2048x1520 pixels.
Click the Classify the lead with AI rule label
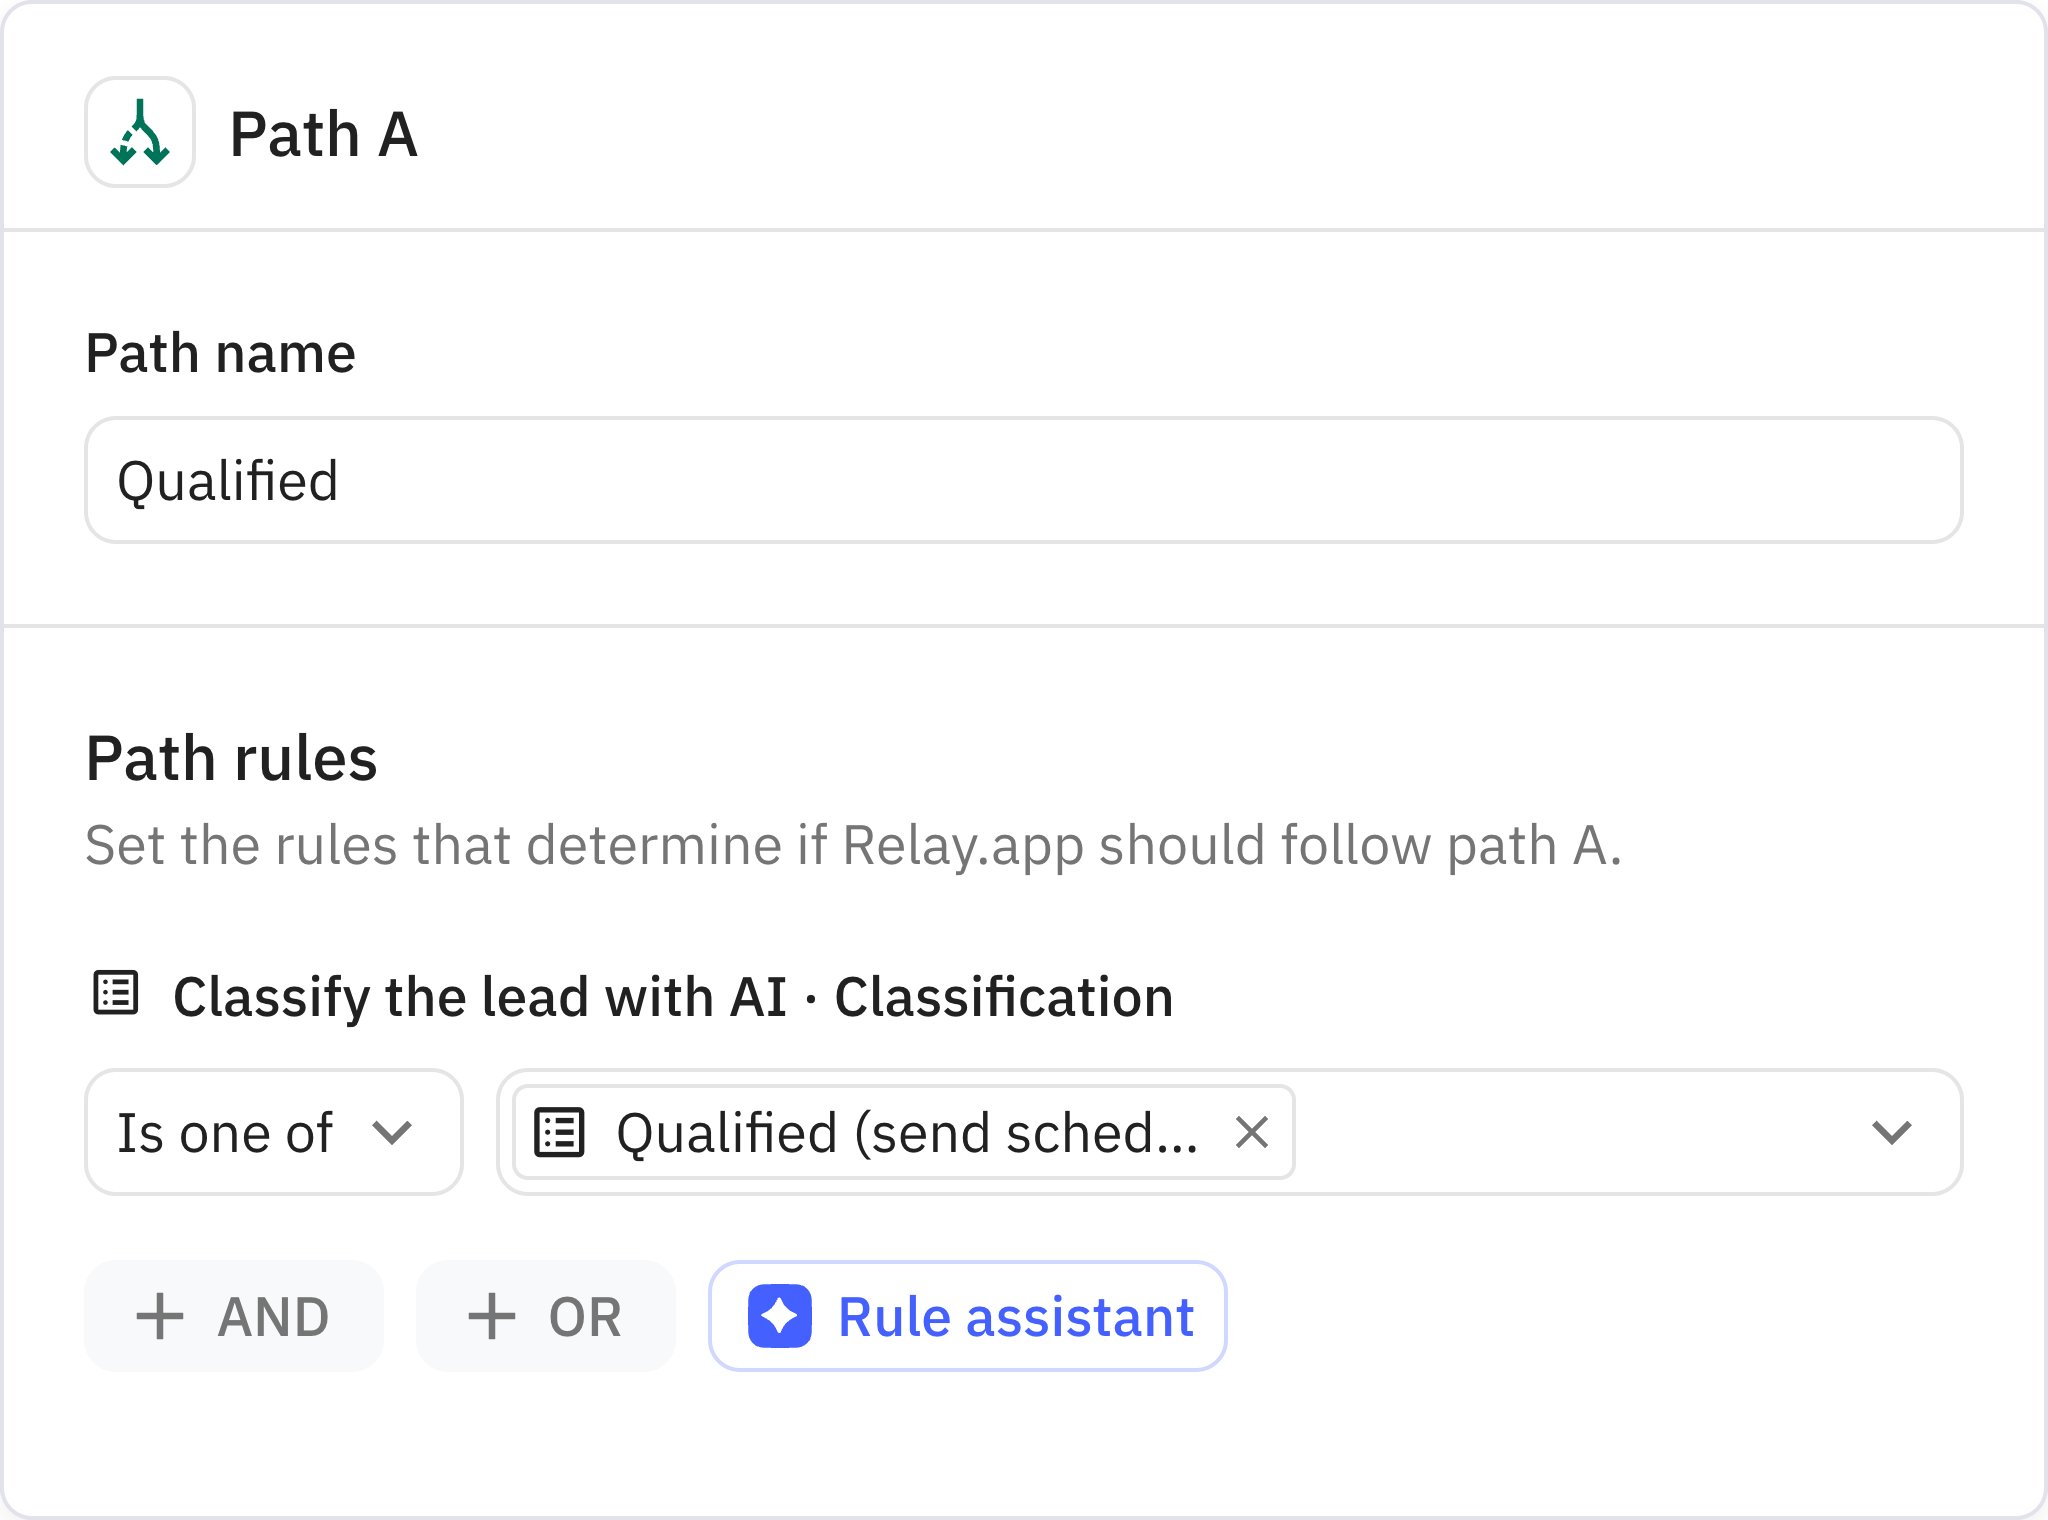click(x=673, y=994)
